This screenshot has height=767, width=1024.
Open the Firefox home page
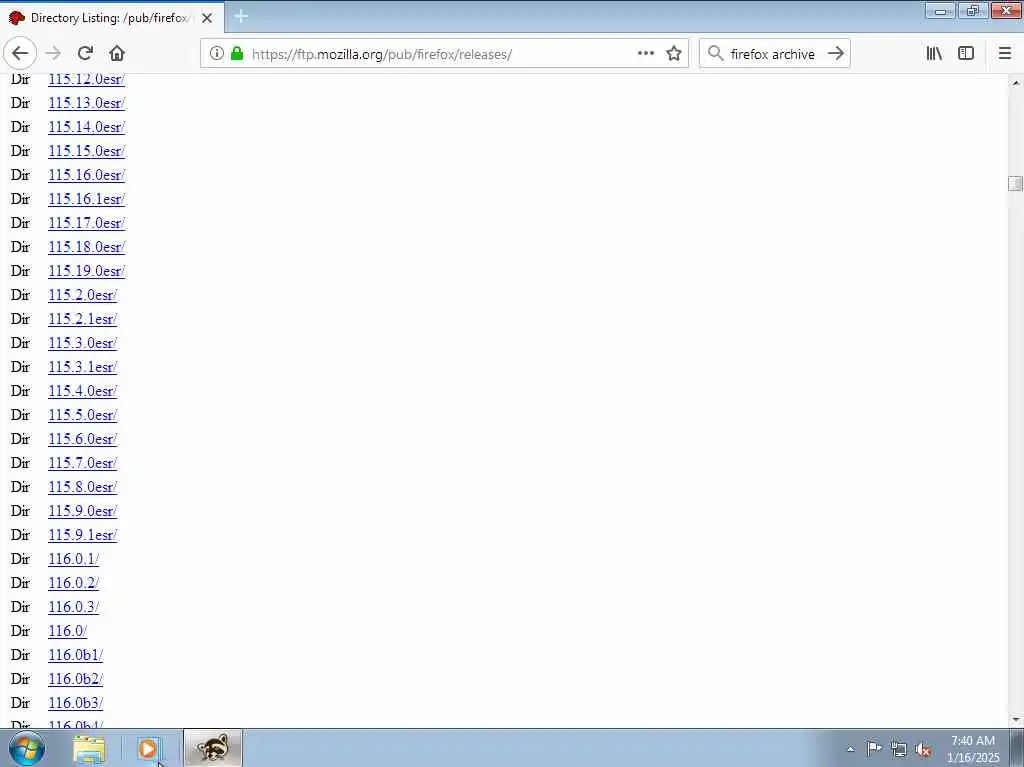coord(117,54)
